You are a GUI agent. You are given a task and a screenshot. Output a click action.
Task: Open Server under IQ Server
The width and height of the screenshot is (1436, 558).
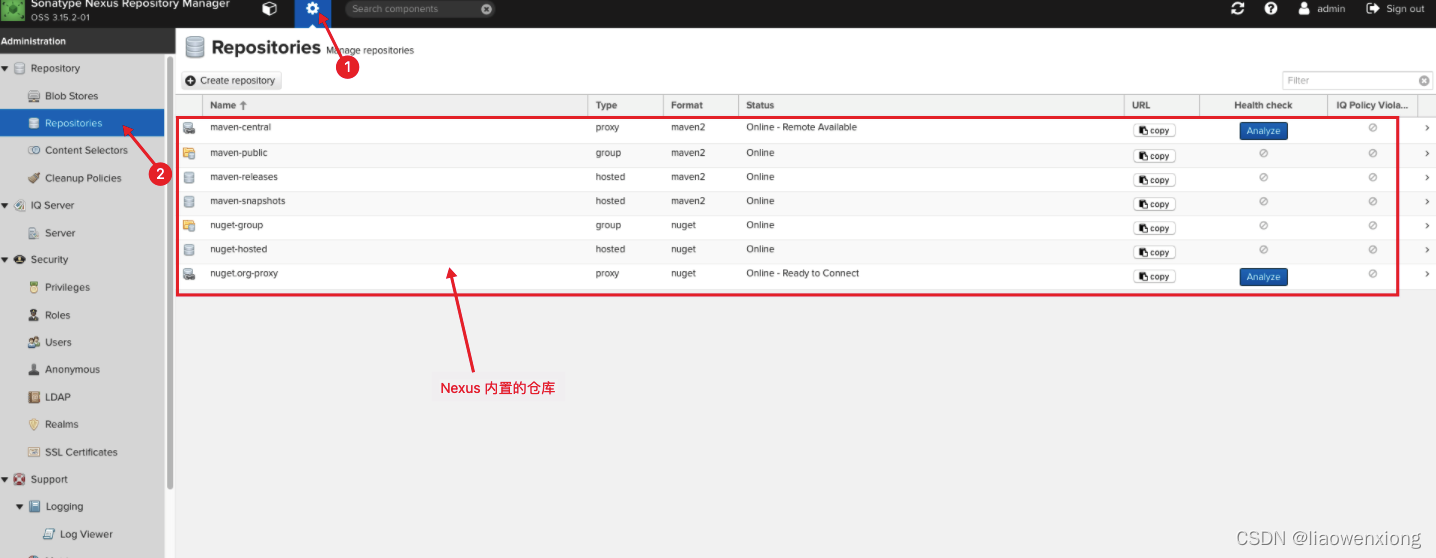coord(59,233)
